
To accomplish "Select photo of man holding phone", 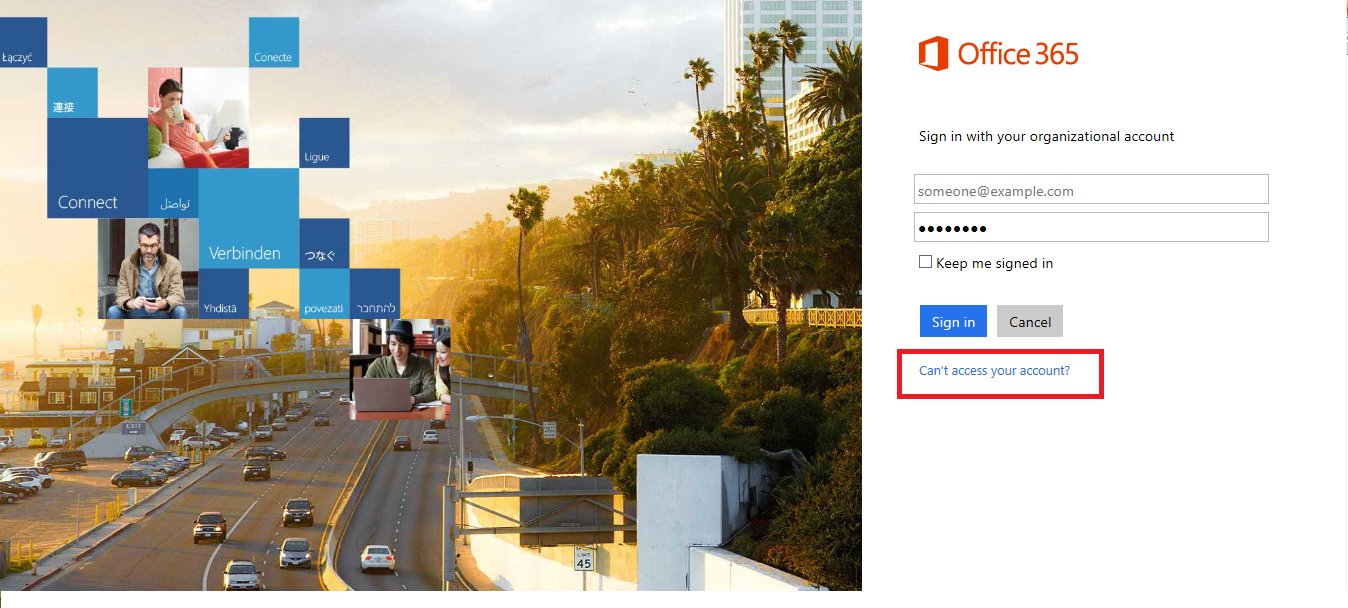I will point(148,268).
